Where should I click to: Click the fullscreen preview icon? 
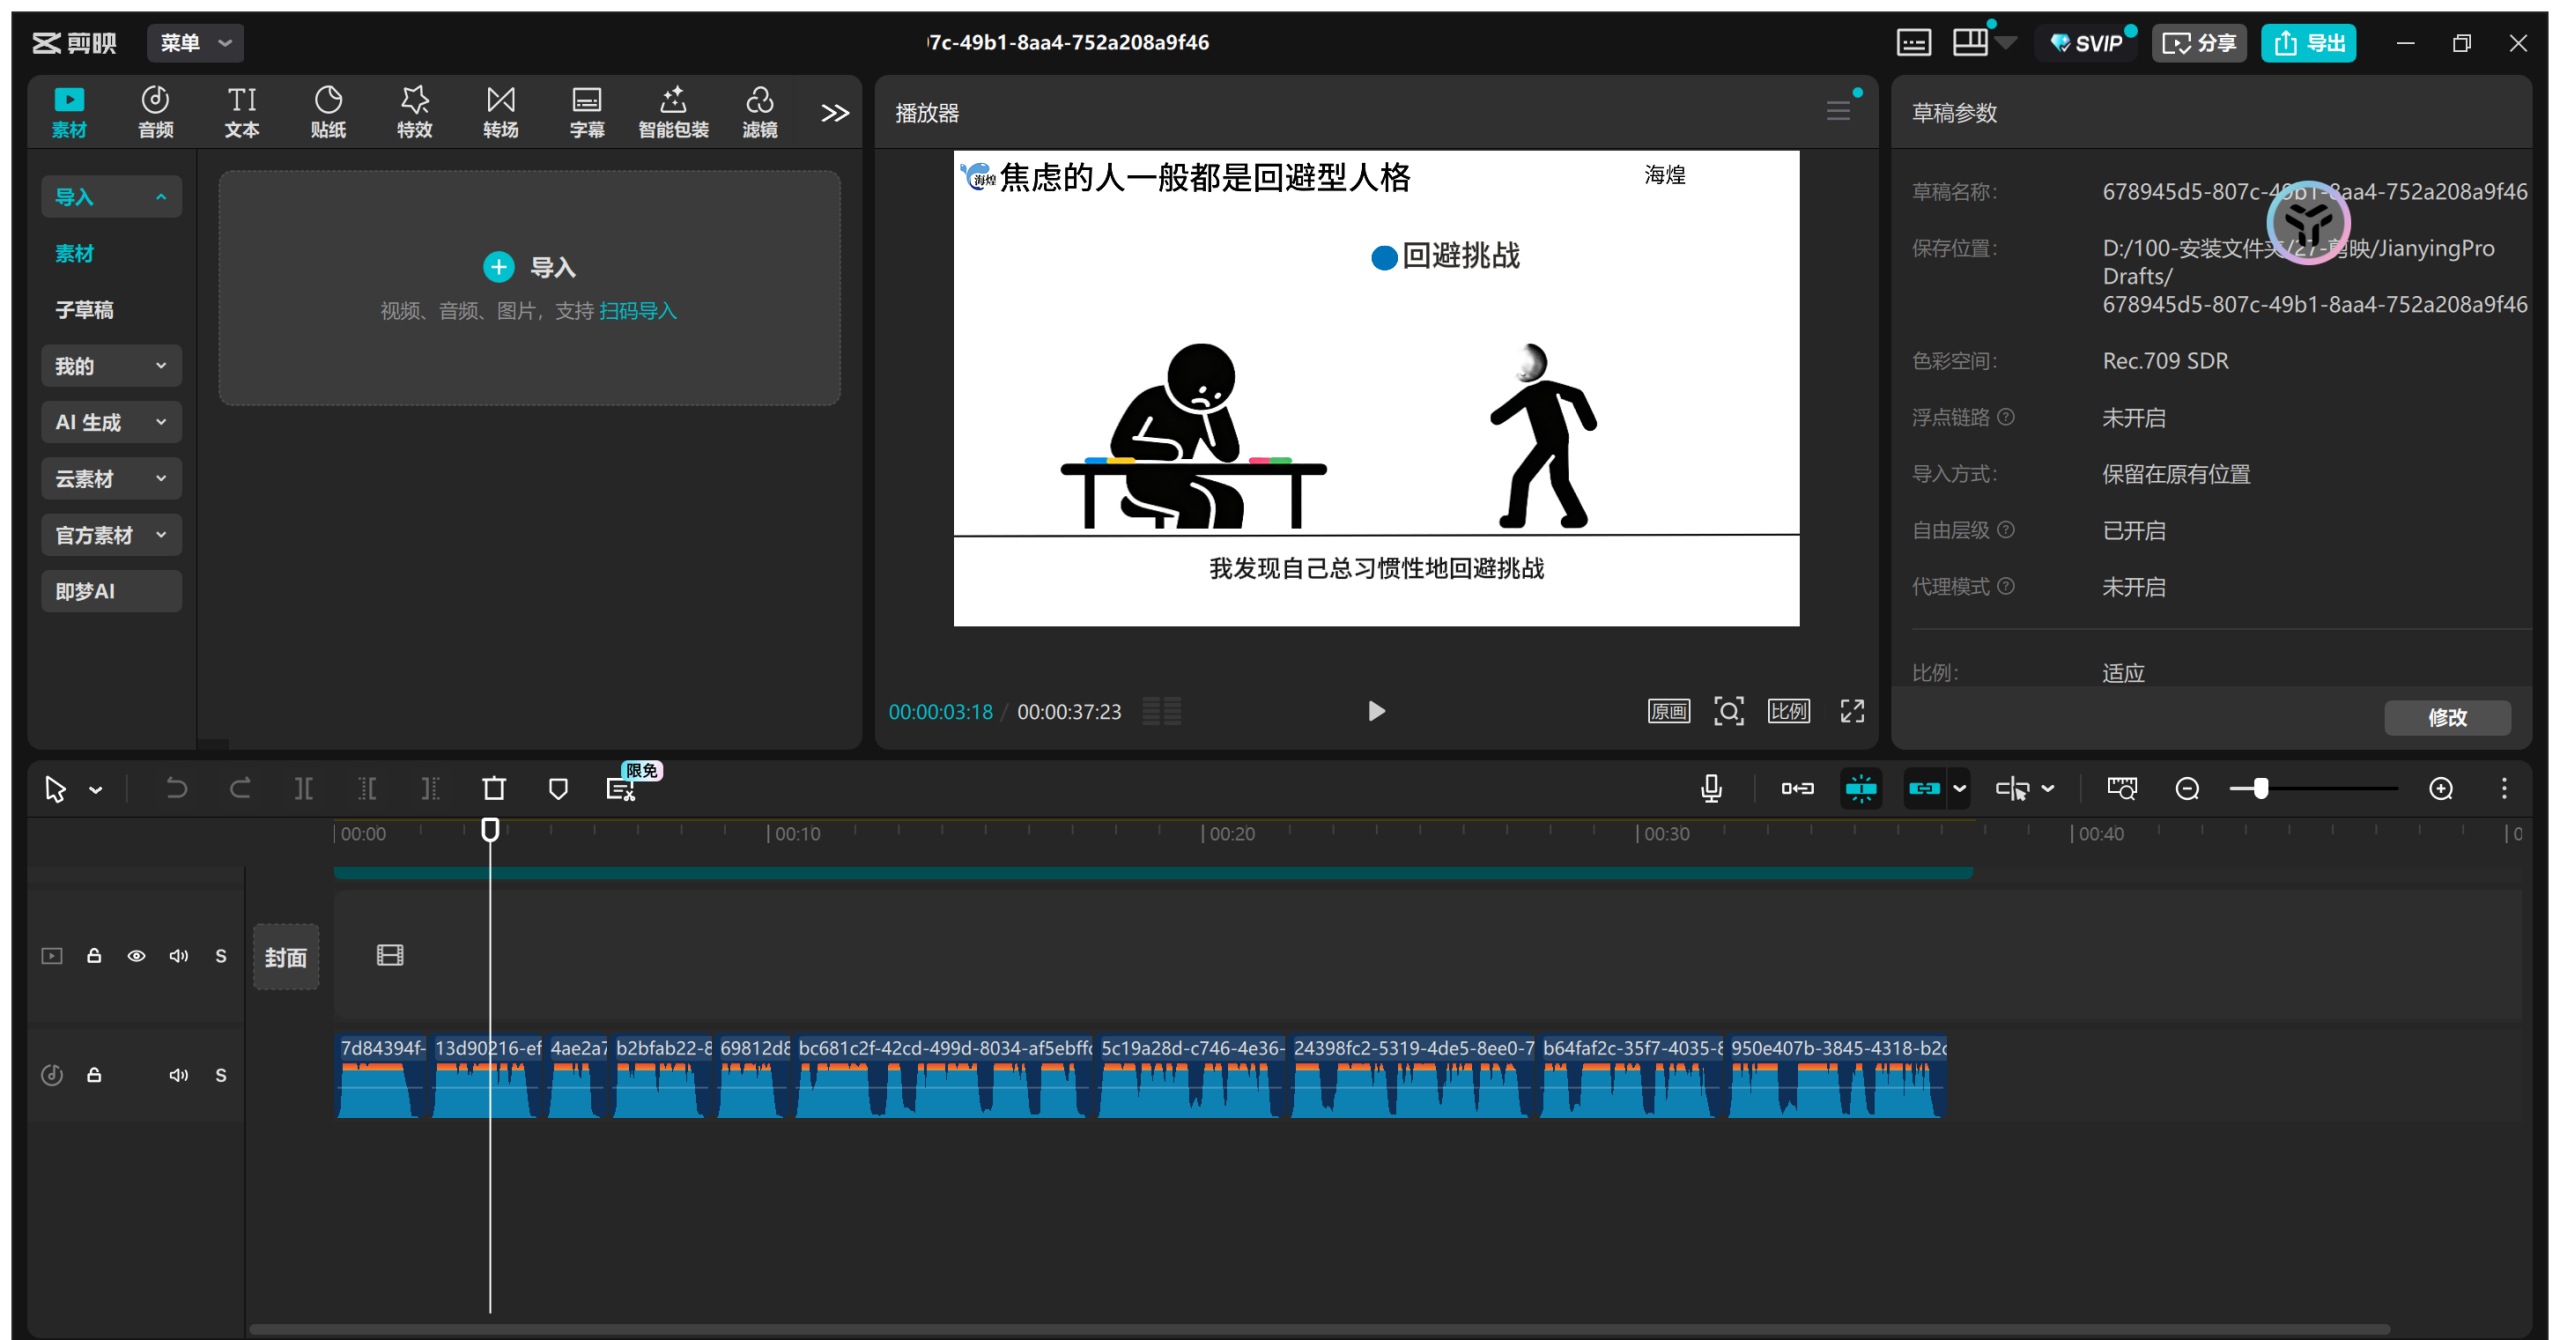(x=1852, y=711)
